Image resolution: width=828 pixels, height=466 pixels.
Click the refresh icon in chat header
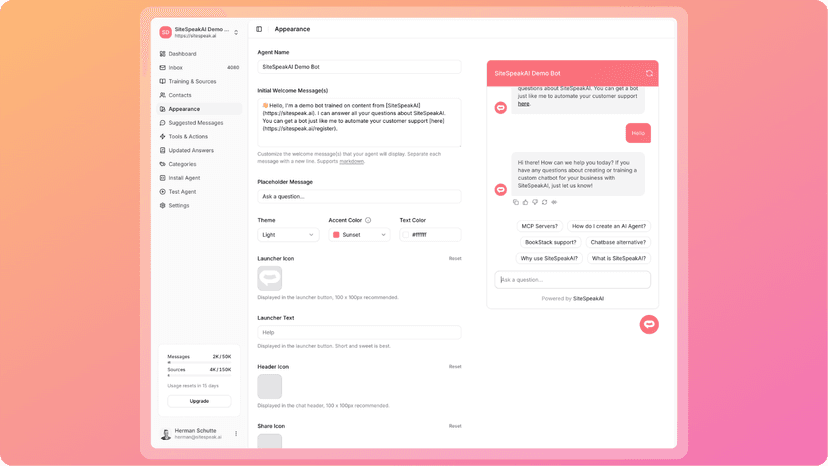[x=649, y=73]
